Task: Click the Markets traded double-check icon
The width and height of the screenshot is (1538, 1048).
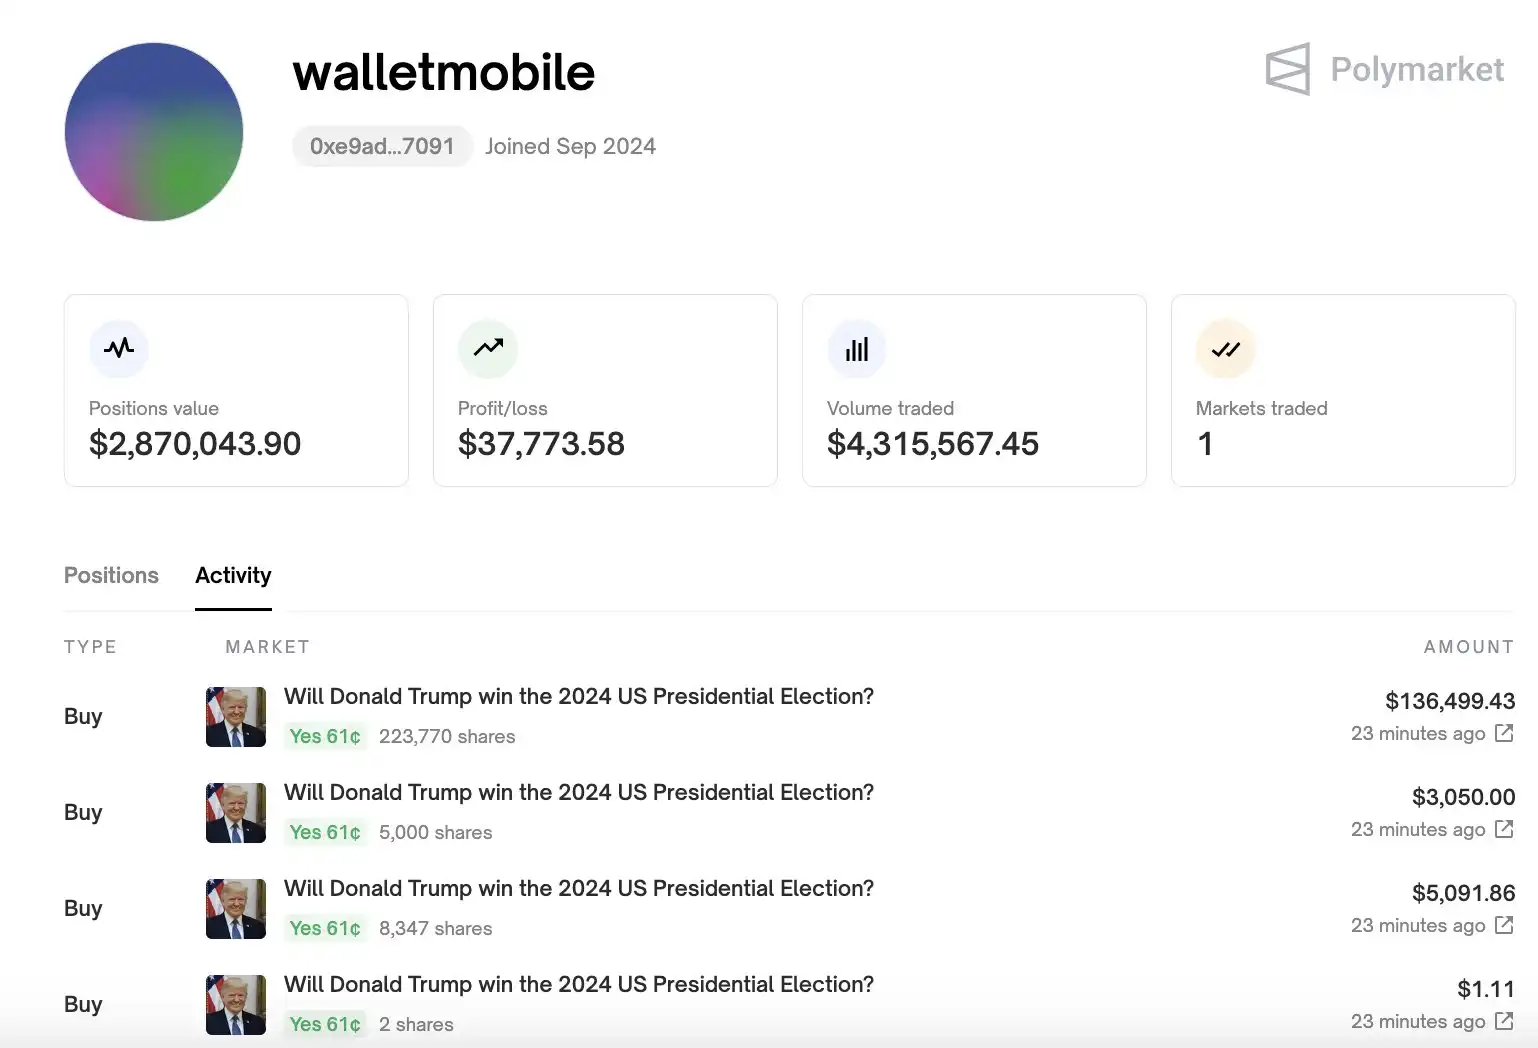Action: (1226, 349)
